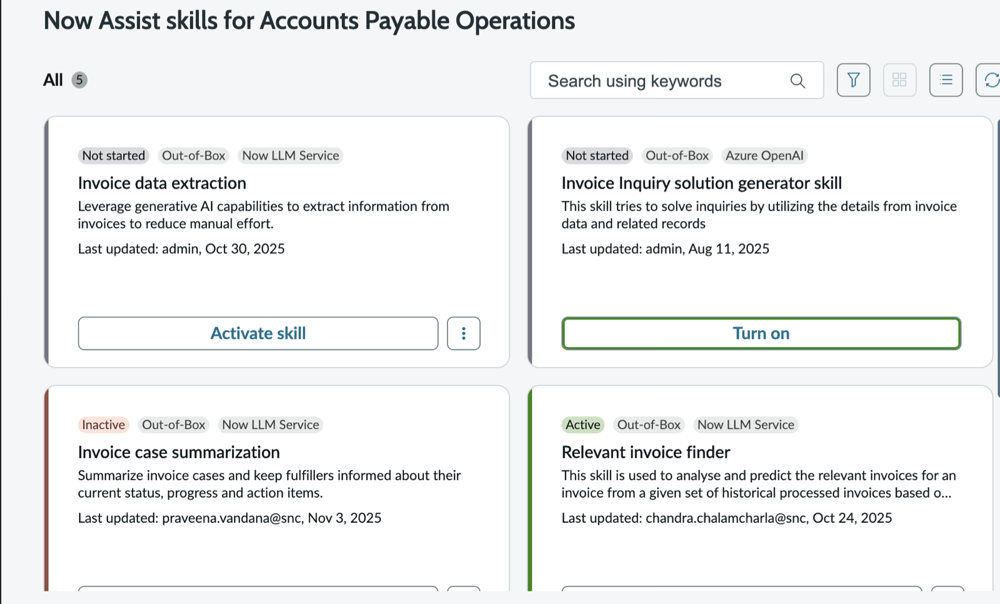Viewport: 1000px width, 604px height.
Task: Open Invoice Inquiry solution generator skill title
Action: 702,183
